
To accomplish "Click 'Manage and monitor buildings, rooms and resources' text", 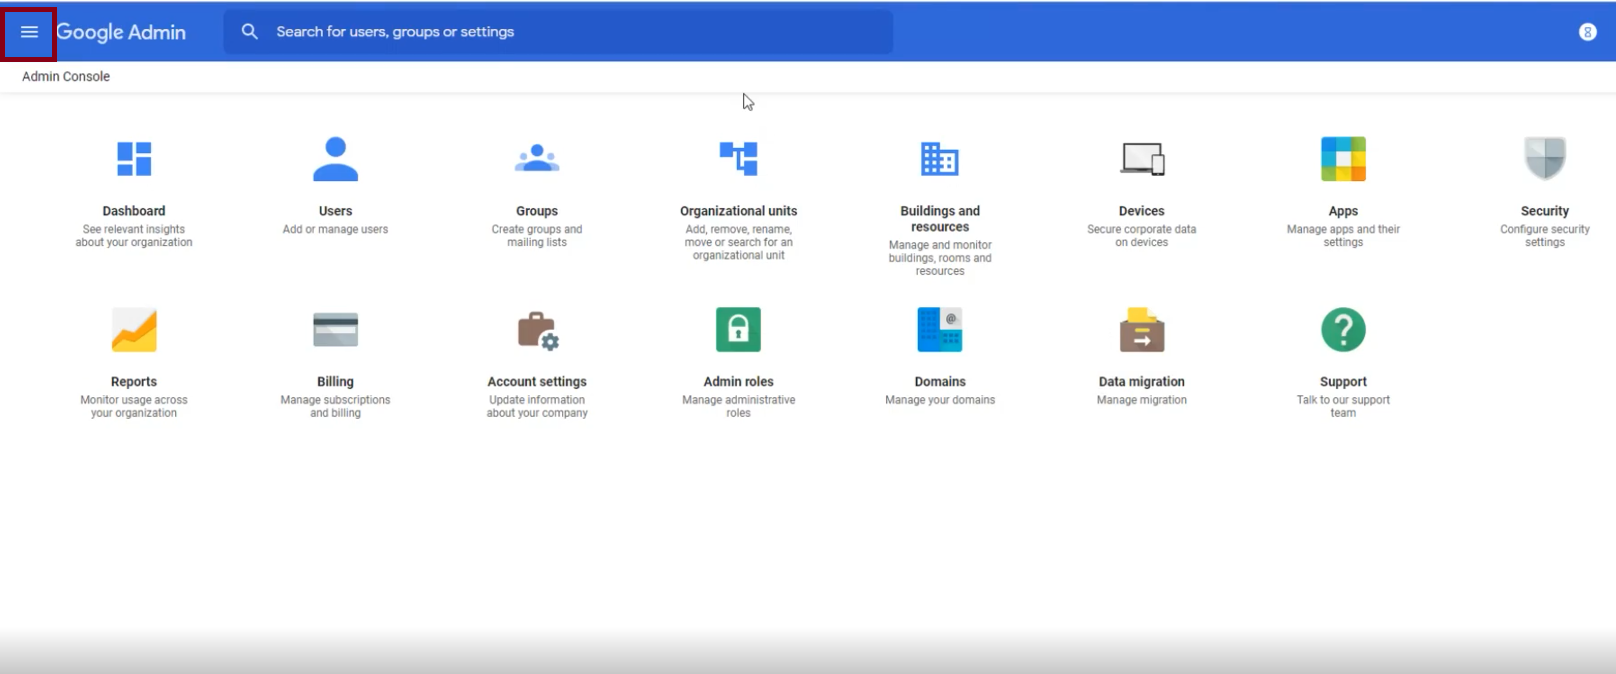I will pyautogui.click(x=940, y=258).
